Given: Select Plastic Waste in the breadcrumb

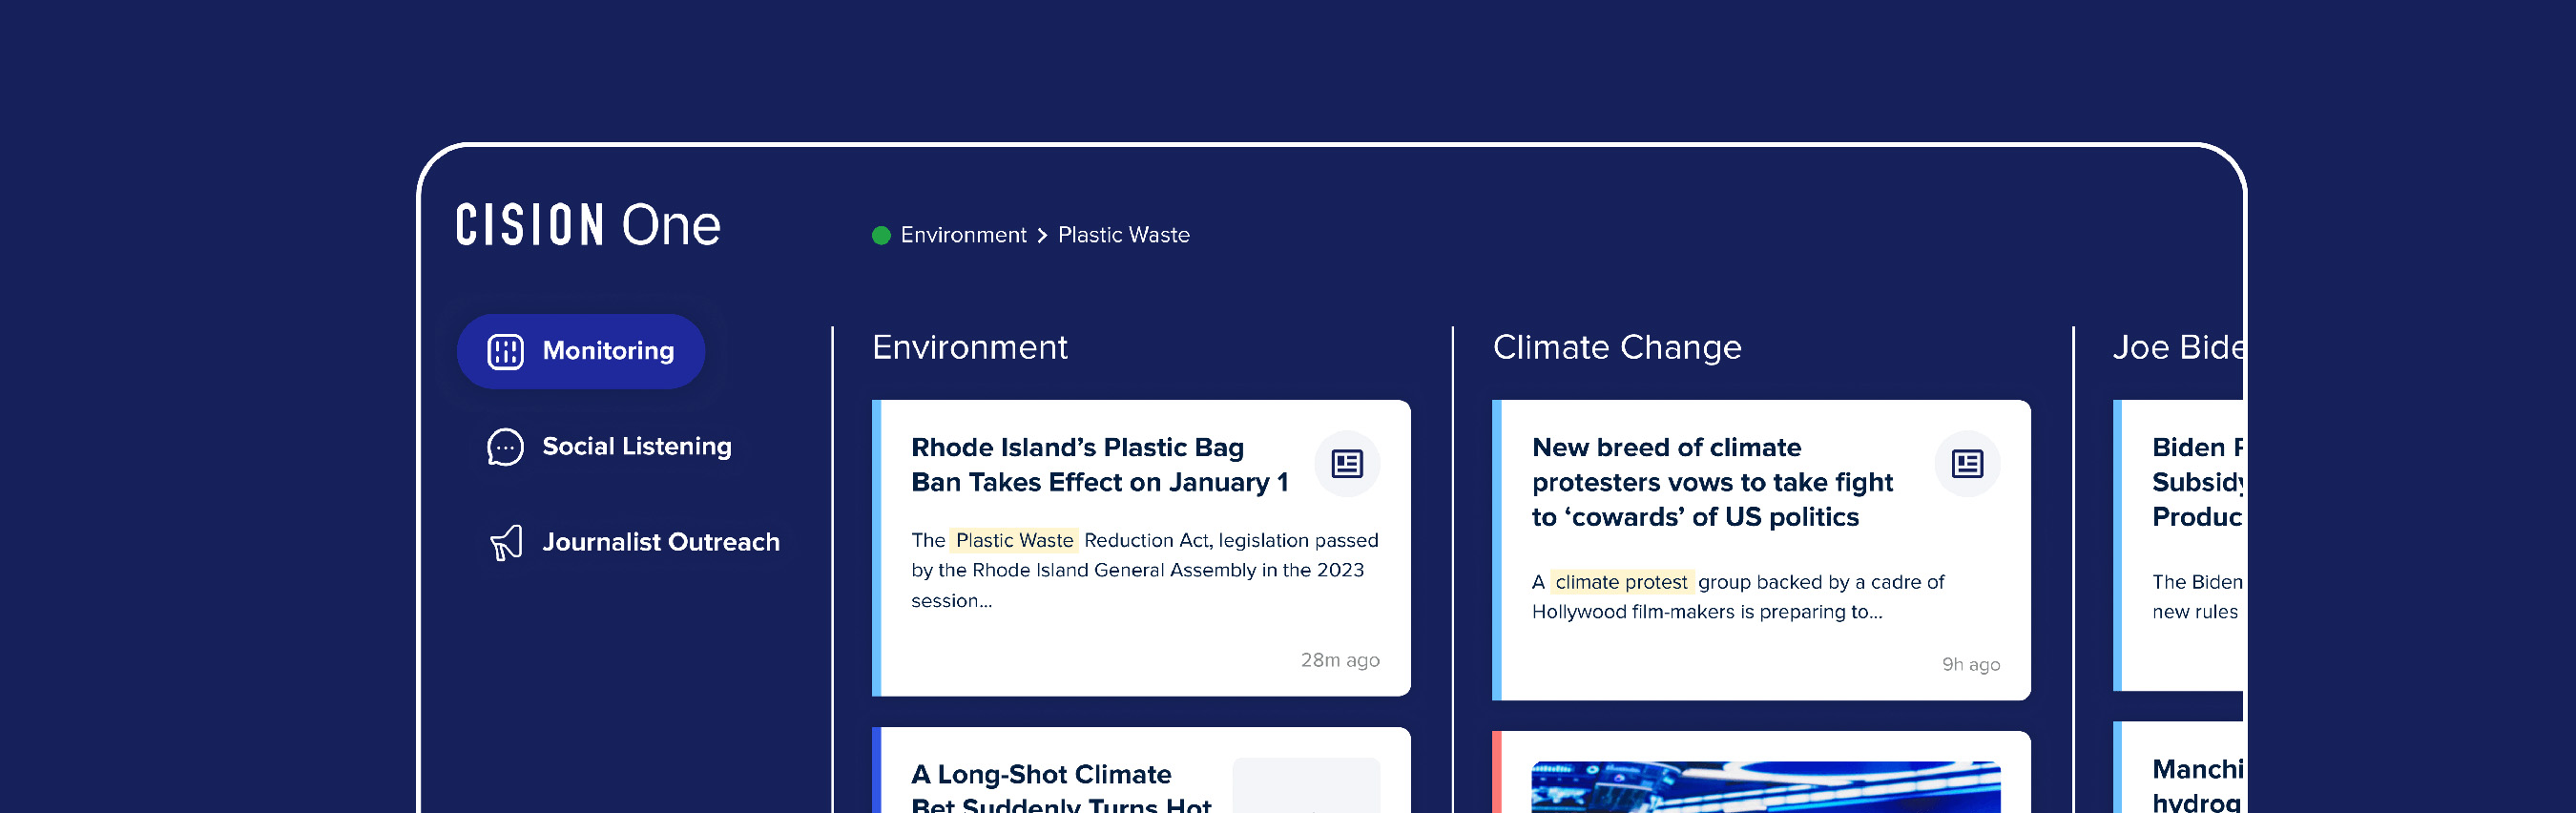Looking at the screenshot, I should click(1123, 235).
